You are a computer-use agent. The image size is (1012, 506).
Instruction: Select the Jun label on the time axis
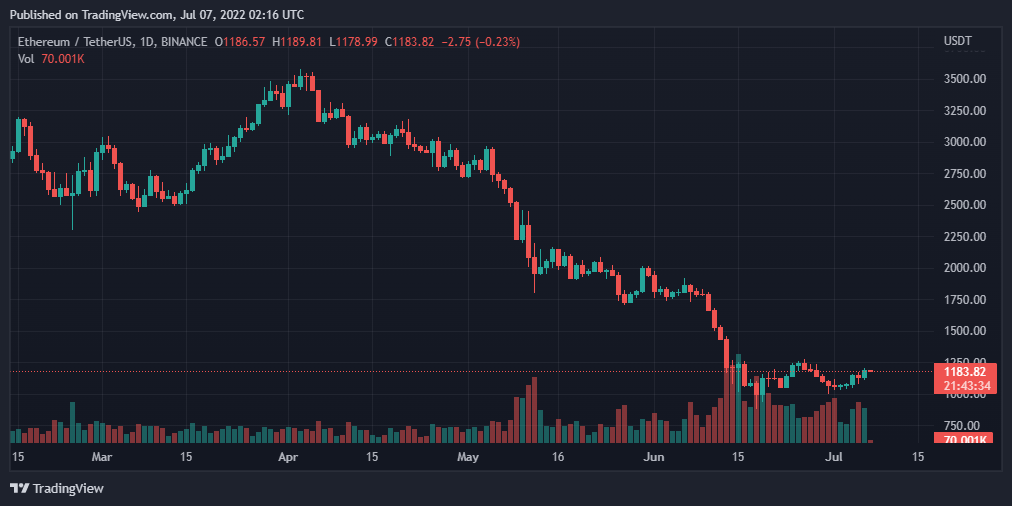[x=653, y=457]
